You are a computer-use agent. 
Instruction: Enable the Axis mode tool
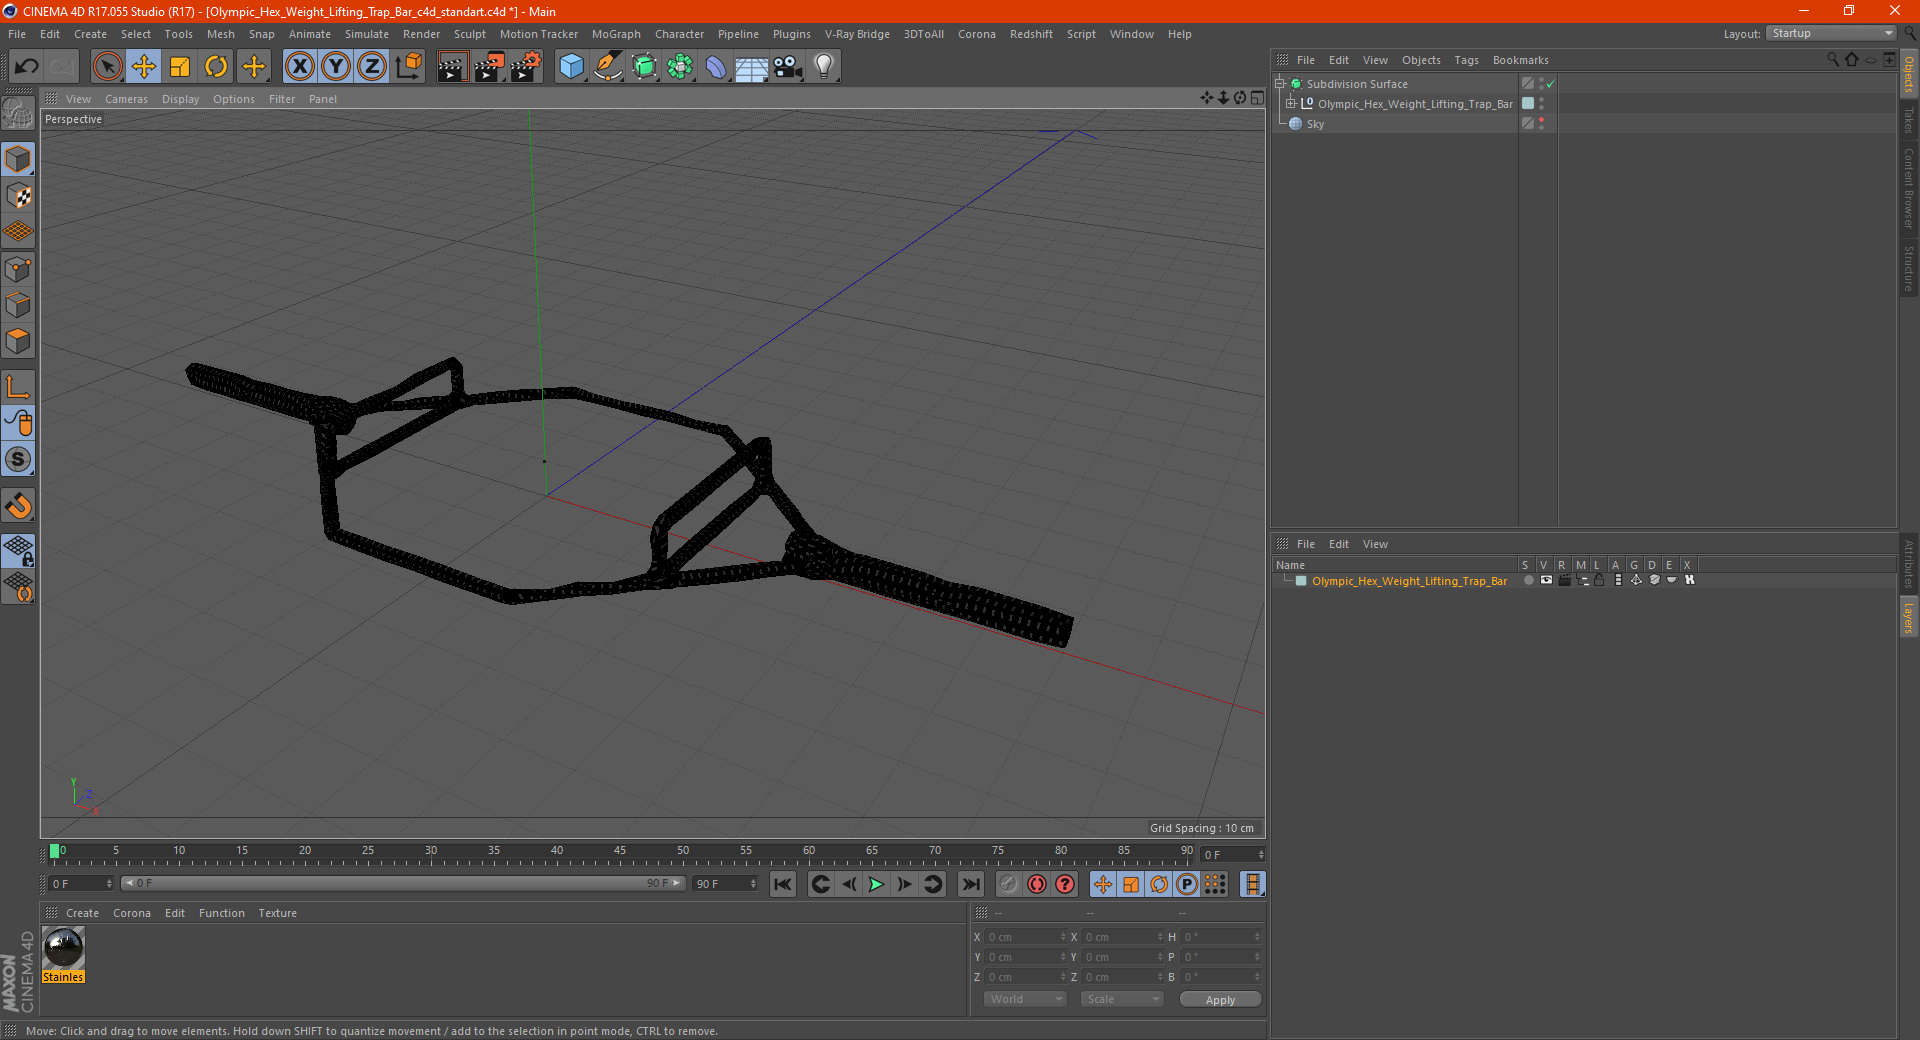19,387
